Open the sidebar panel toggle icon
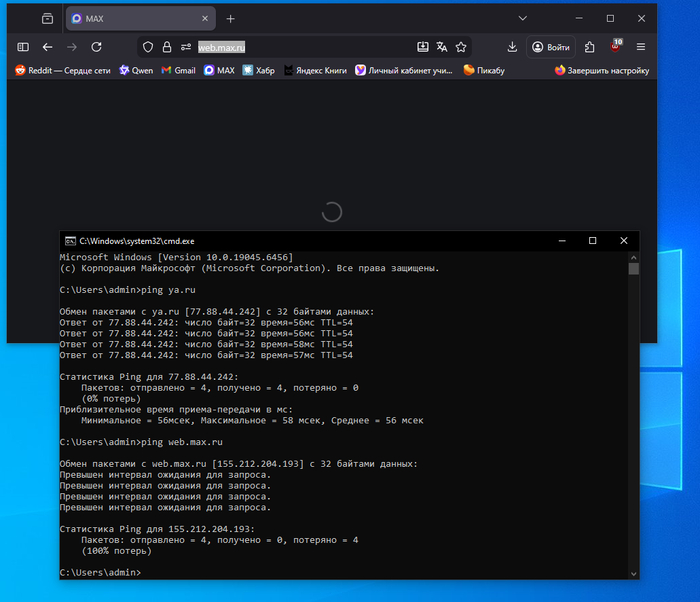 tap(23, 47)
